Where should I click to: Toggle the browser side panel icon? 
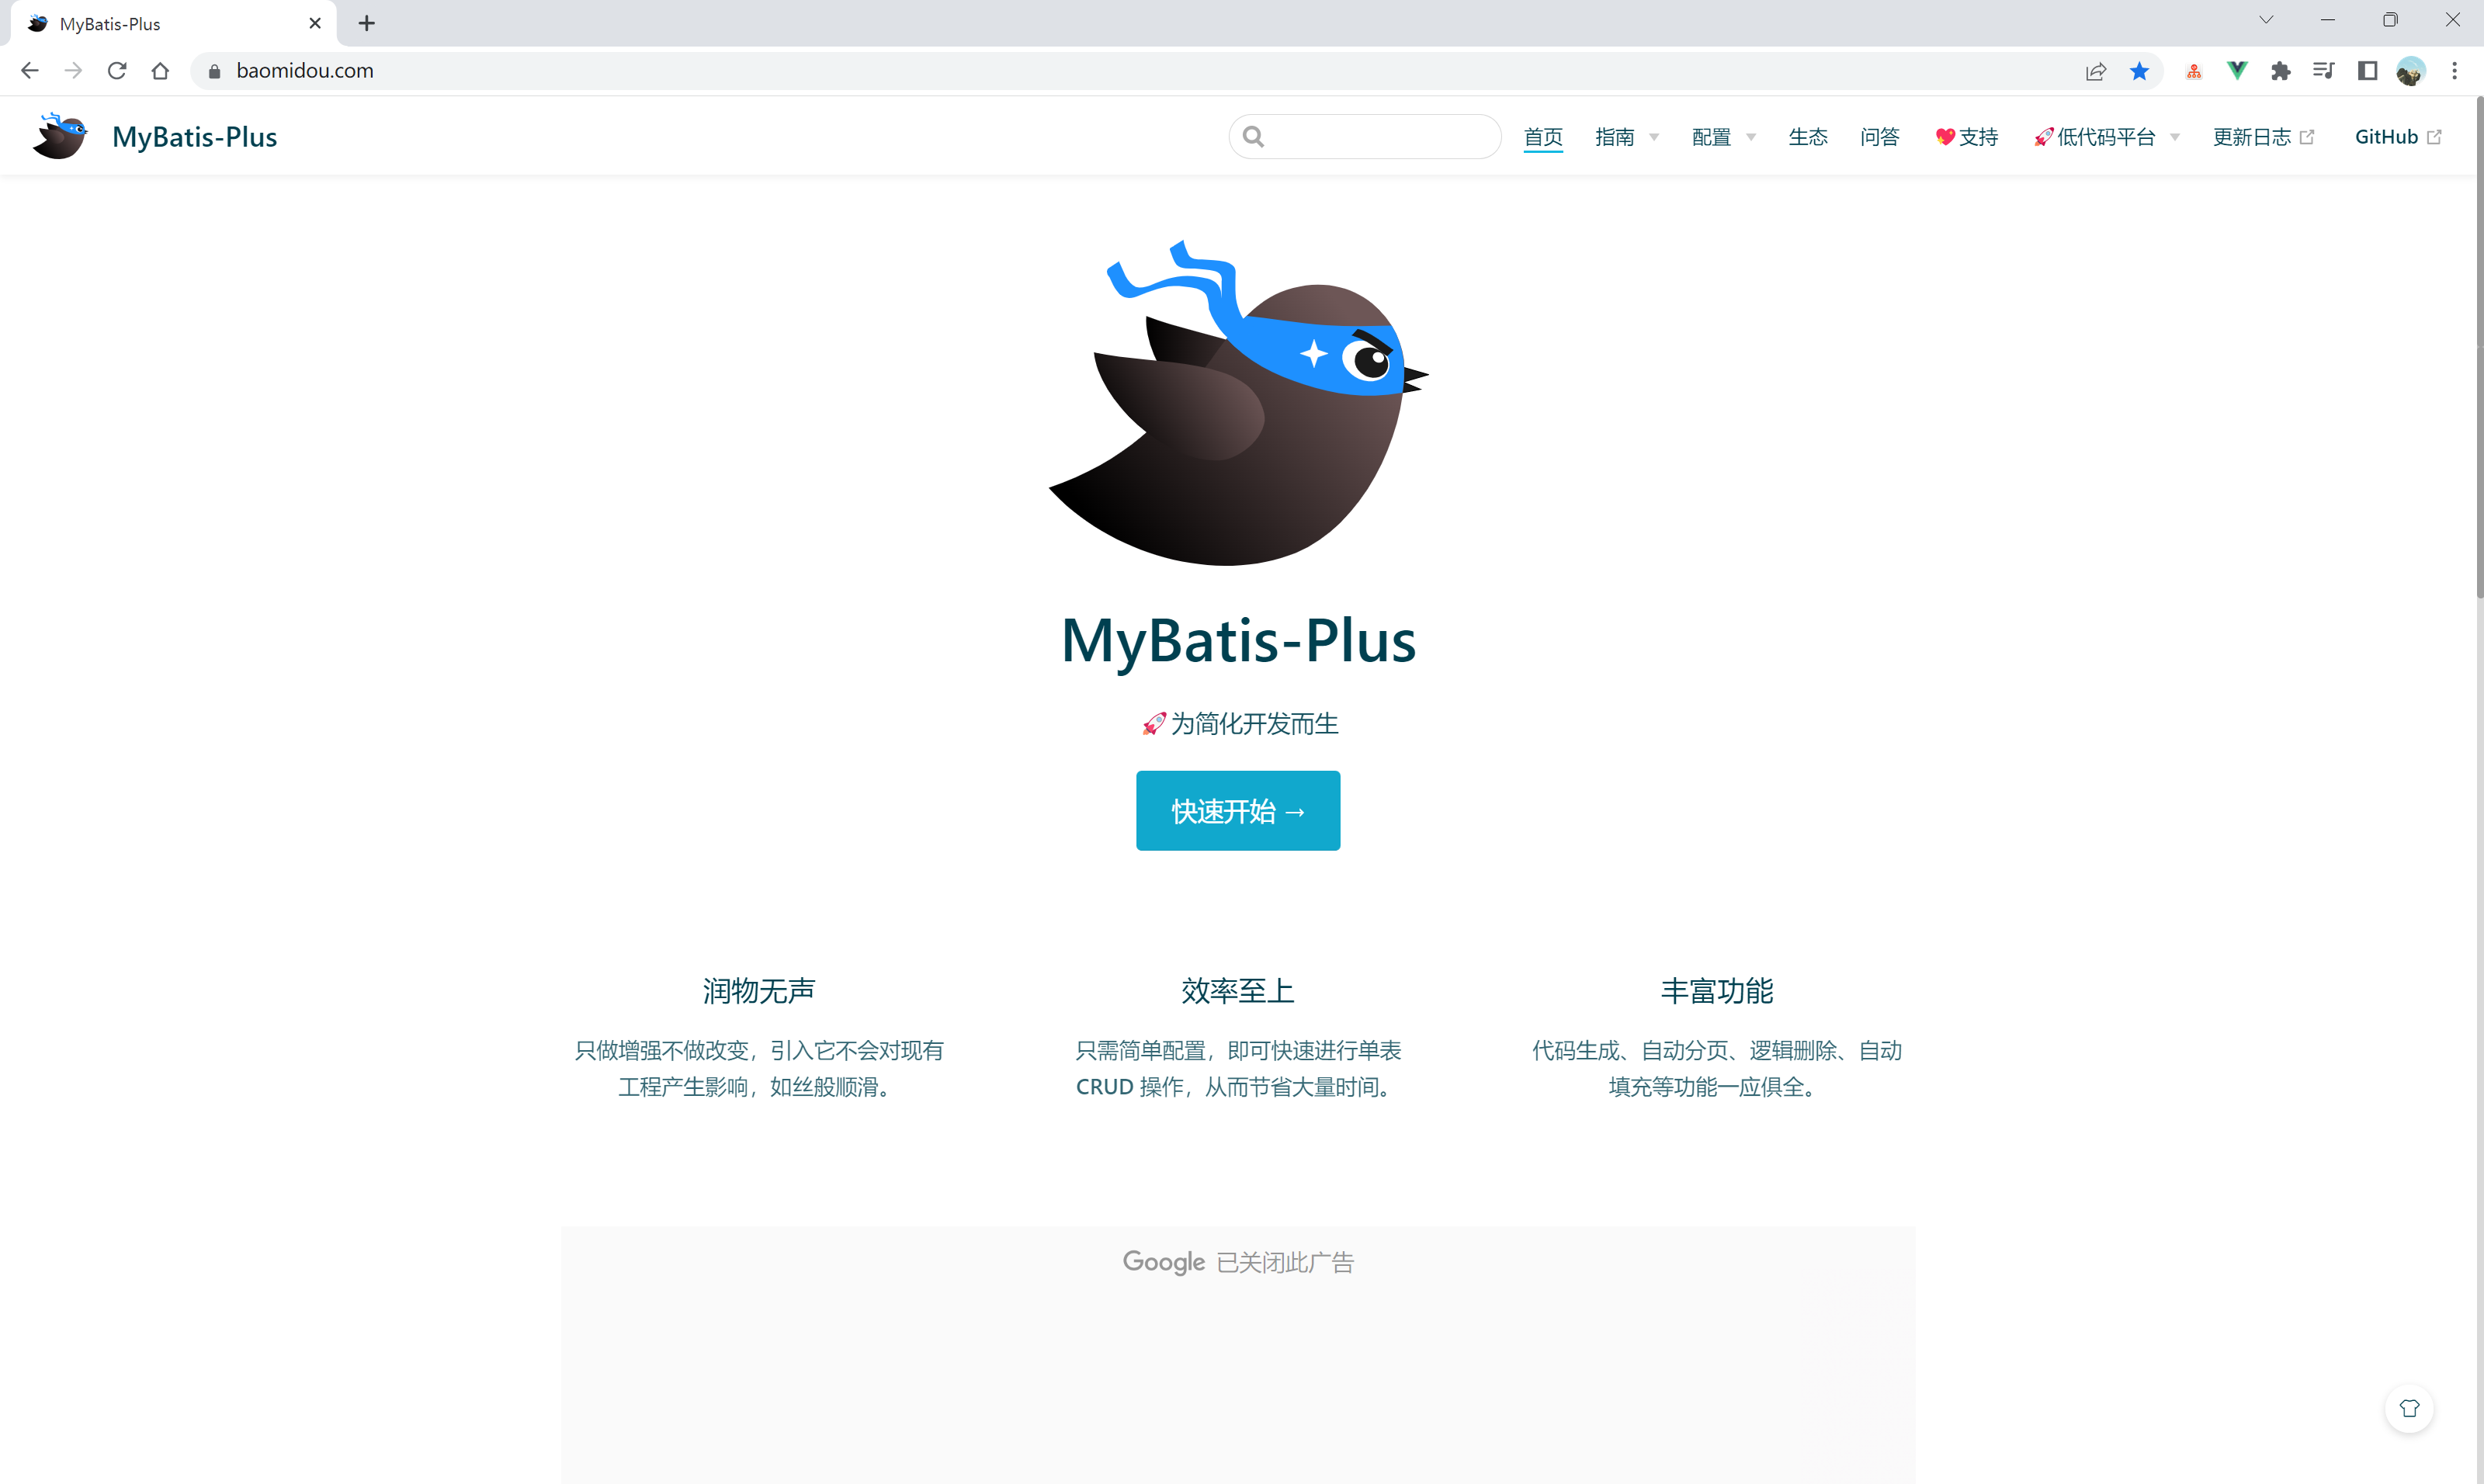tap(2368, 71)
